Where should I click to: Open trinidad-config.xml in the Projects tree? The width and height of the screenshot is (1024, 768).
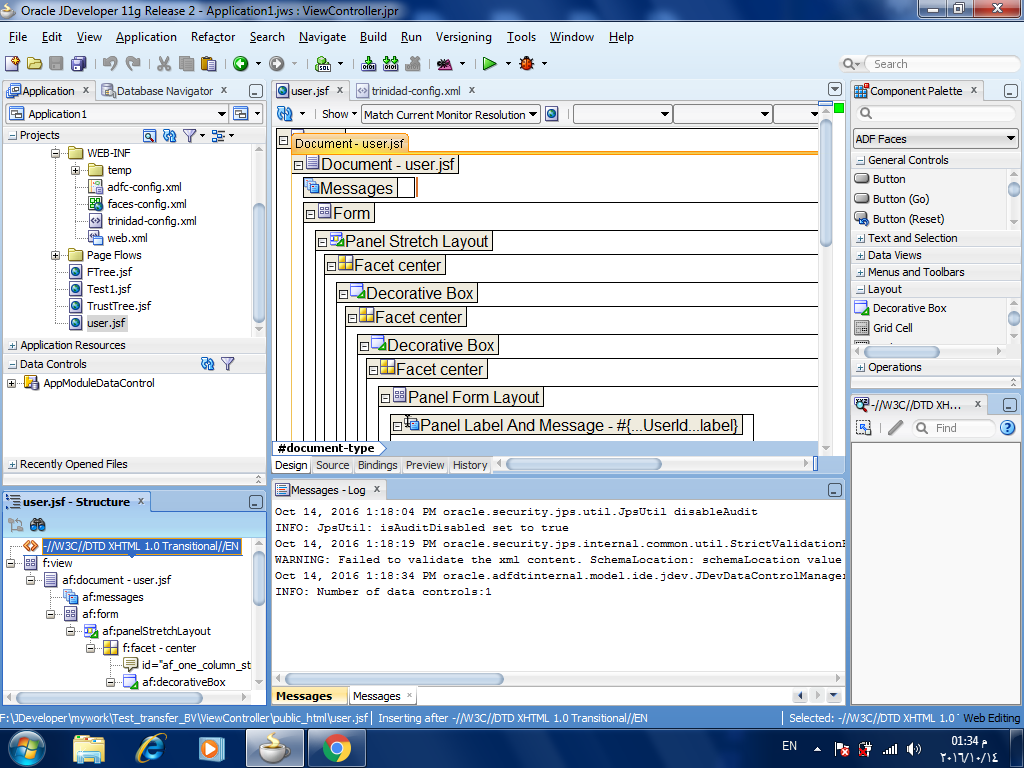[x=151, y=221]
